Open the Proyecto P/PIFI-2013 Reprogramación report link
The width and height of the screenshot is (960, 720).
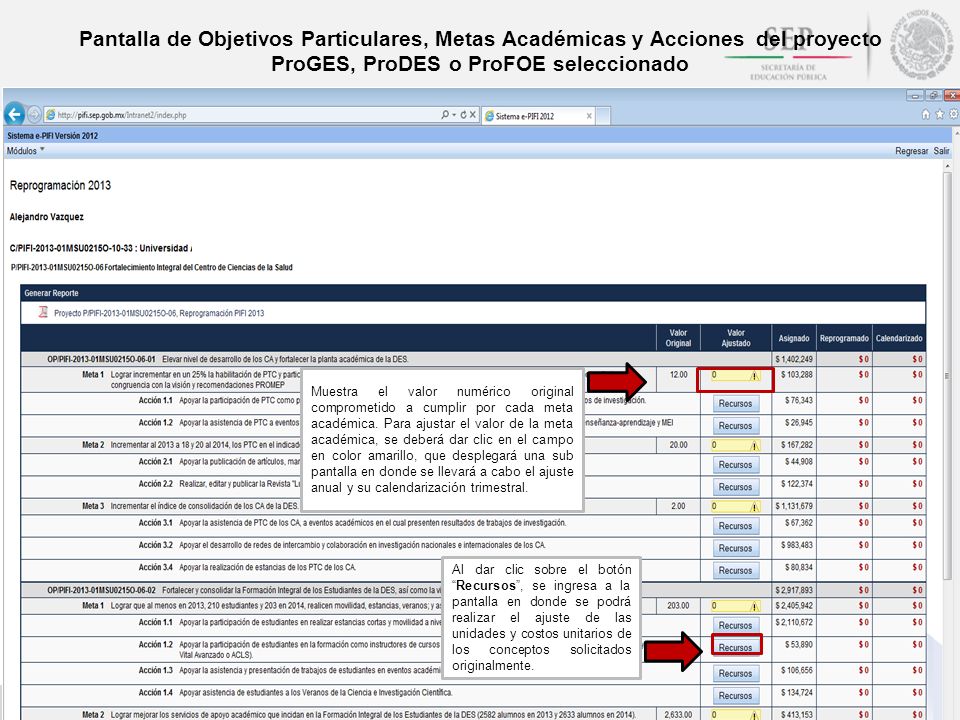point(159,313)
